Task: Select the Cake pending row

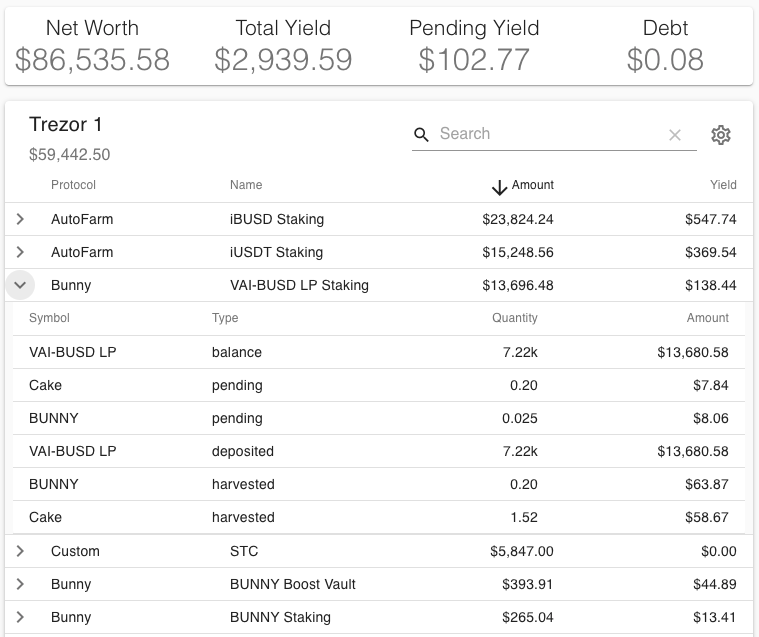Action: tap(379, 385)
